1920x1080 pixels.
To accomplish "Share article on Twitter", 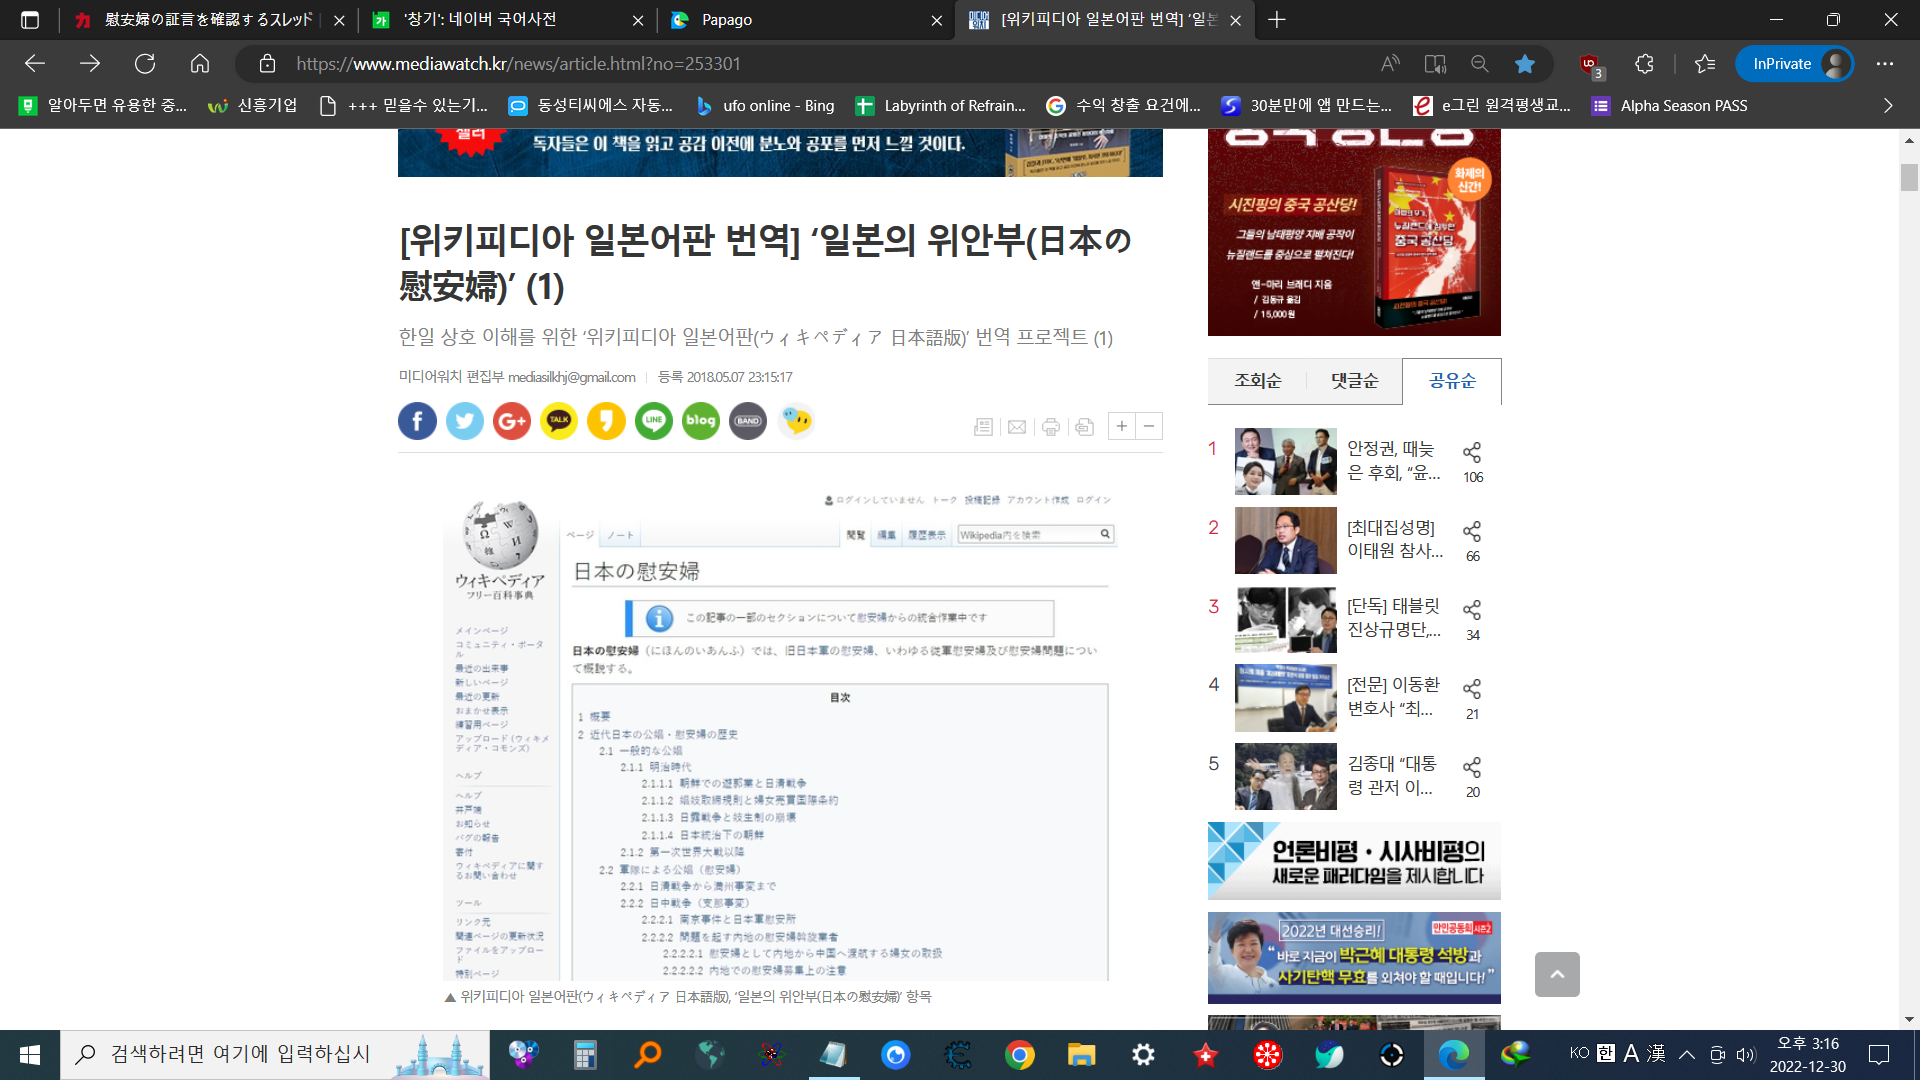I will (x=464, y=421).
